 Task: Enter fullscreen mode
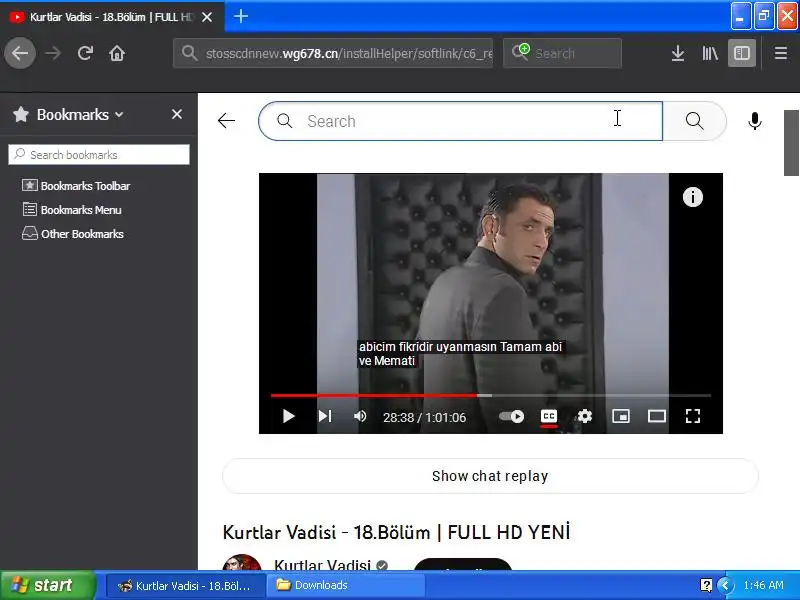pyautogui.click(x=692, y=416)
